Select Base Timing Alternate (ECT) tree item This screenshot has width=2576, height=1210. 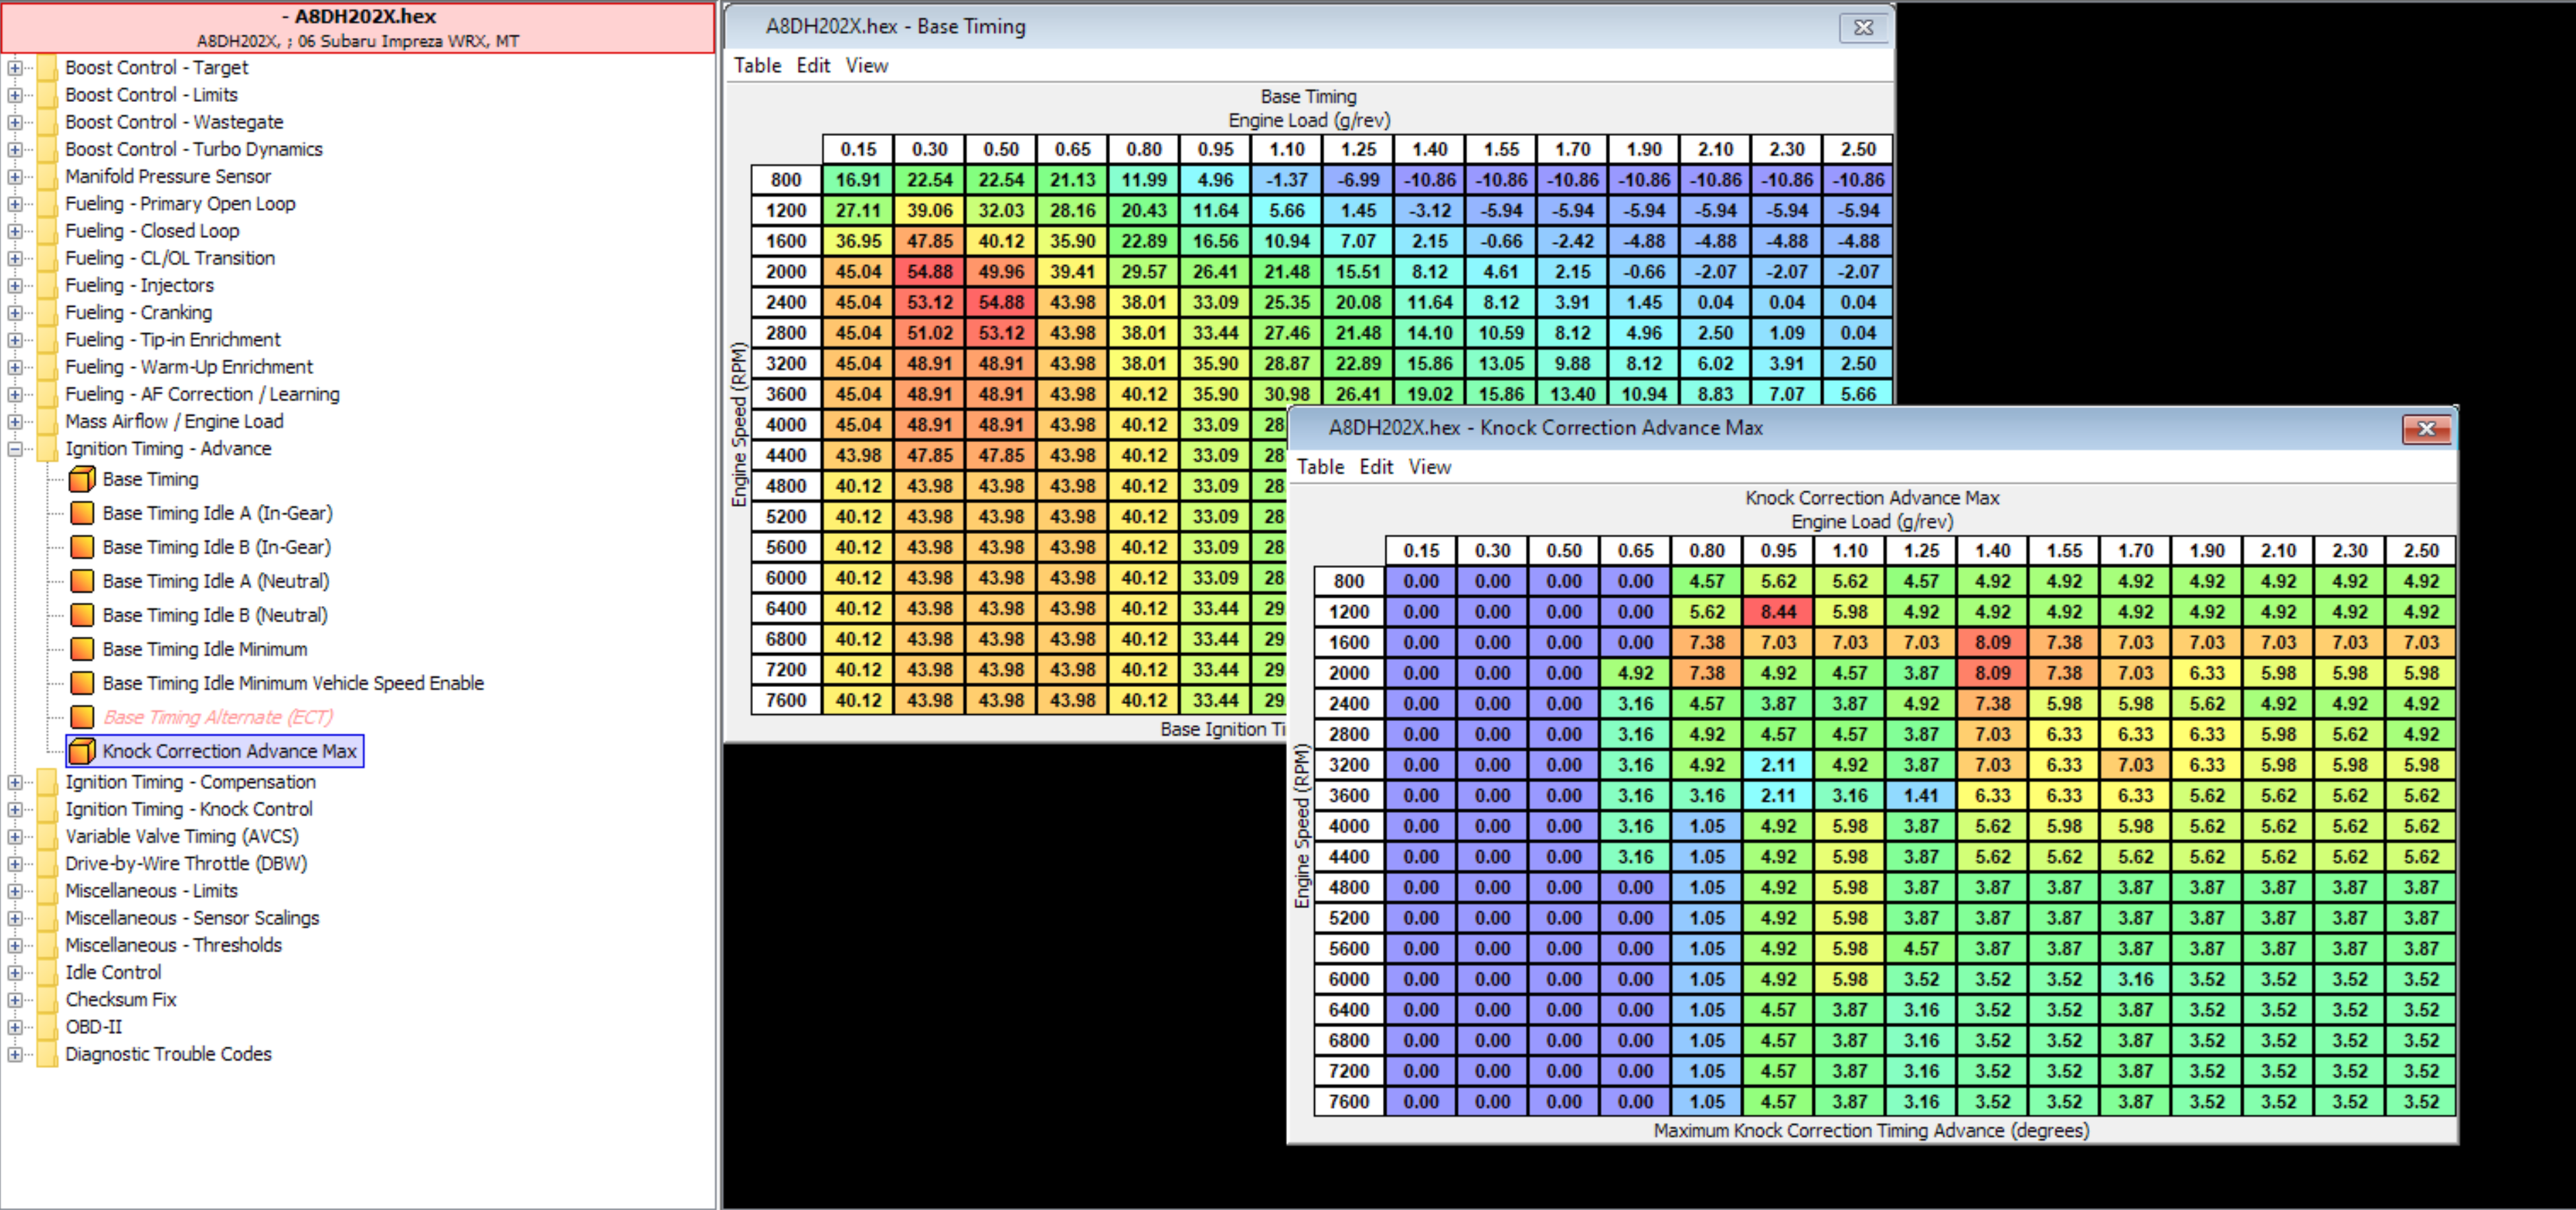[218, 717]
